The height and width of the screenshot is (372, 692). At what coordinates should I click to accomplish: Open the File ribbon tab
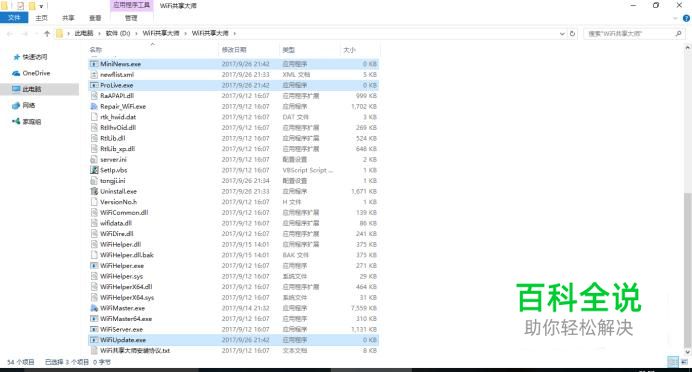tap(14, 18)
